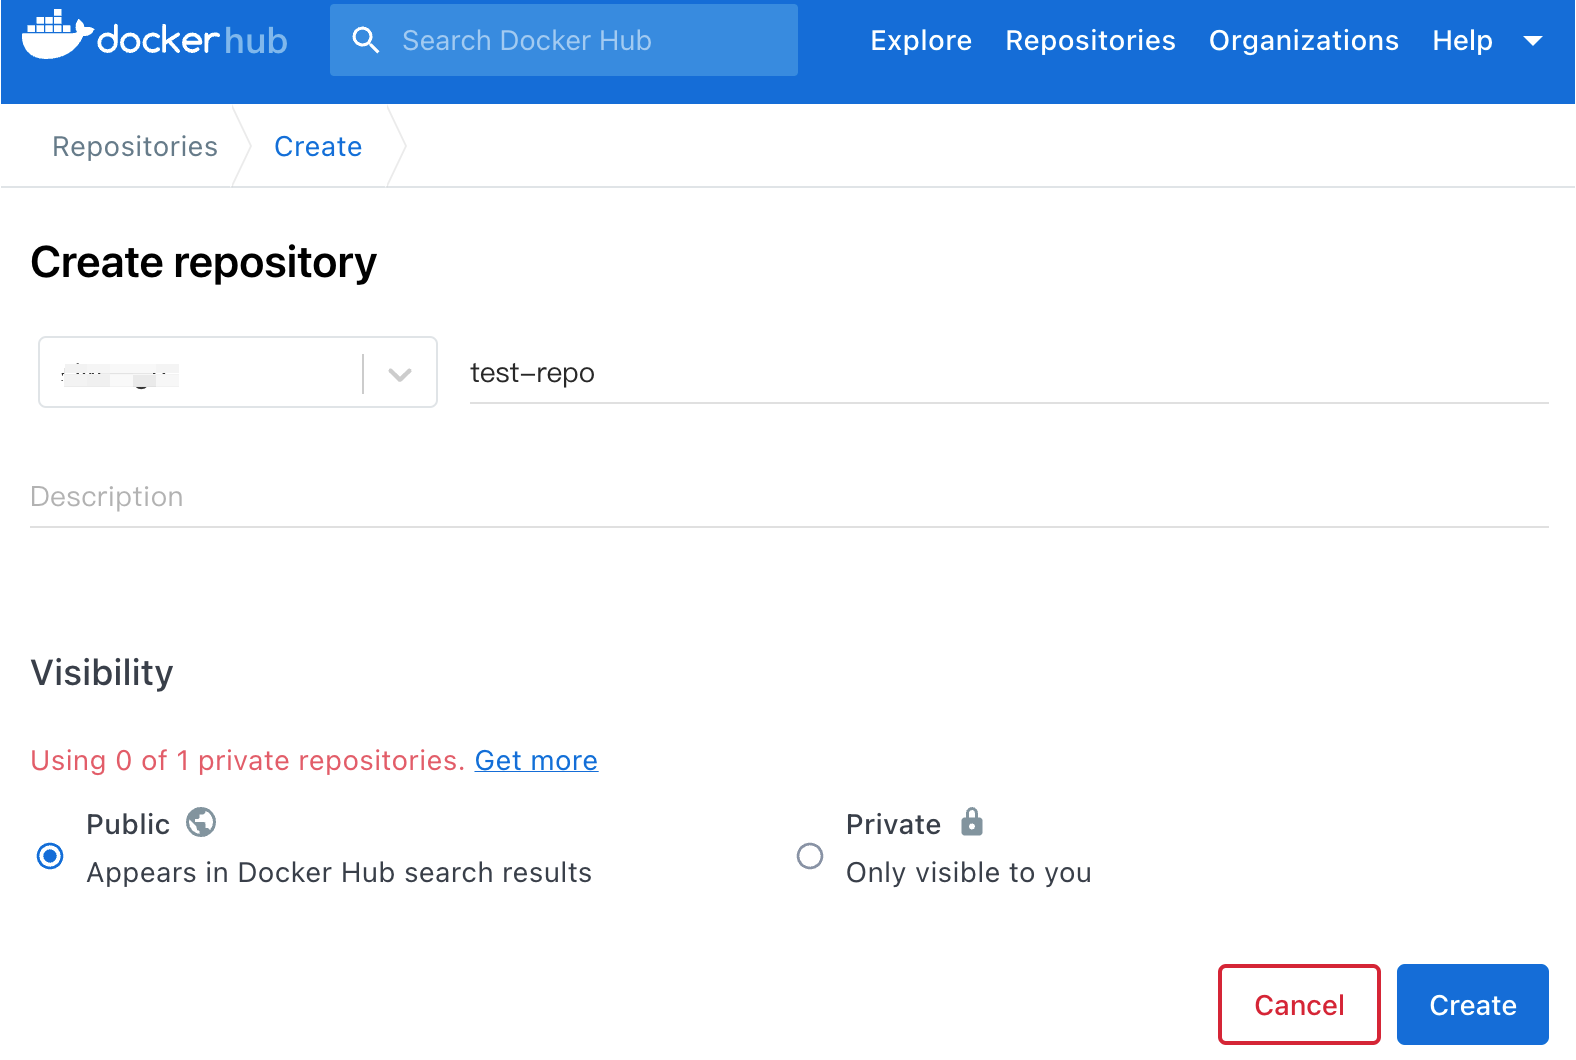Image resolution: width=1576 pixels, height=1060 pixels.
Task: Select the Public visibility radio button
Action: [x=50, y=856]
